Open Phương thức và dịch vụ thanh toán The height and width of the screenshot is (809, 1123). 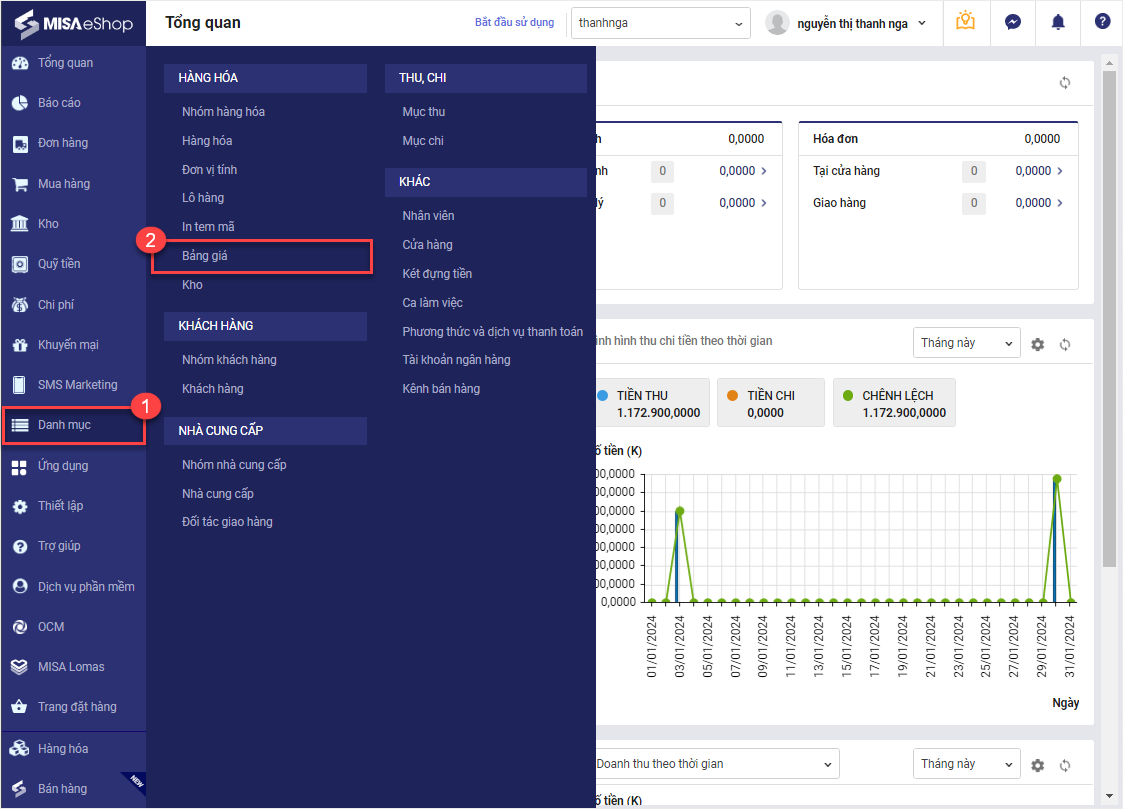(492, 331)
